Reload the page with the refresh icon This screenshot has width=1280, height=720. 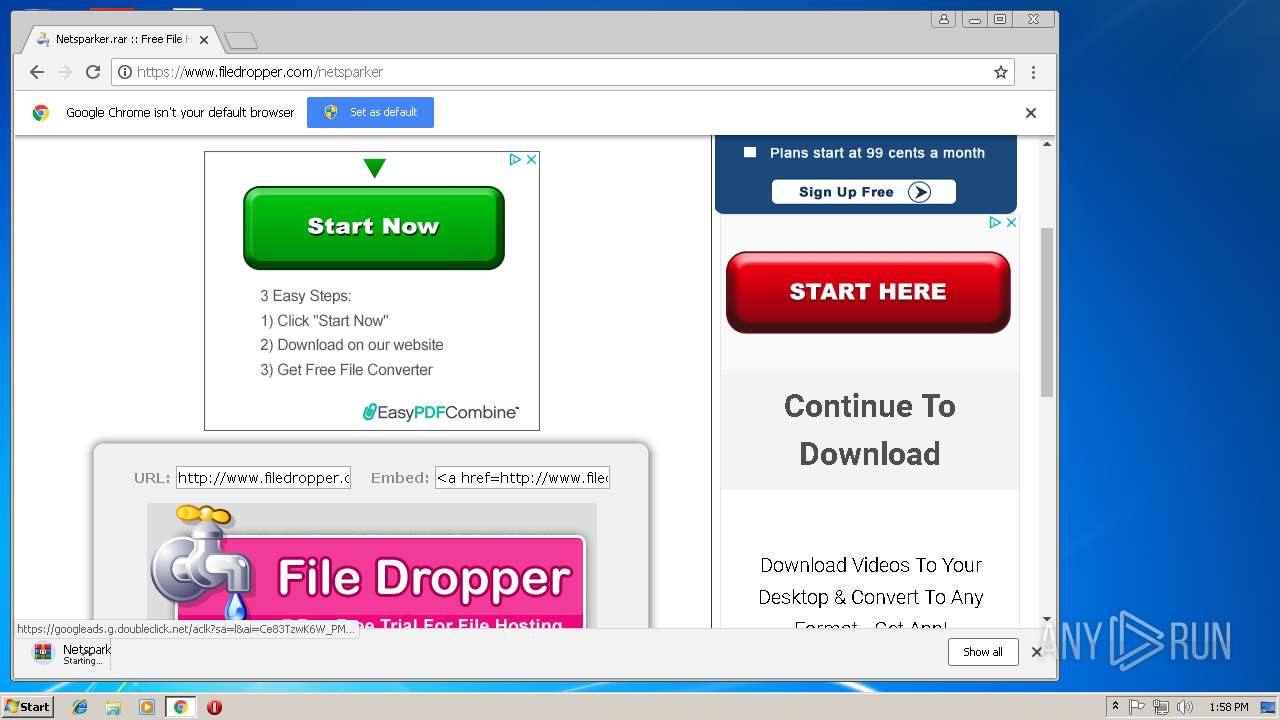point(93,72)
